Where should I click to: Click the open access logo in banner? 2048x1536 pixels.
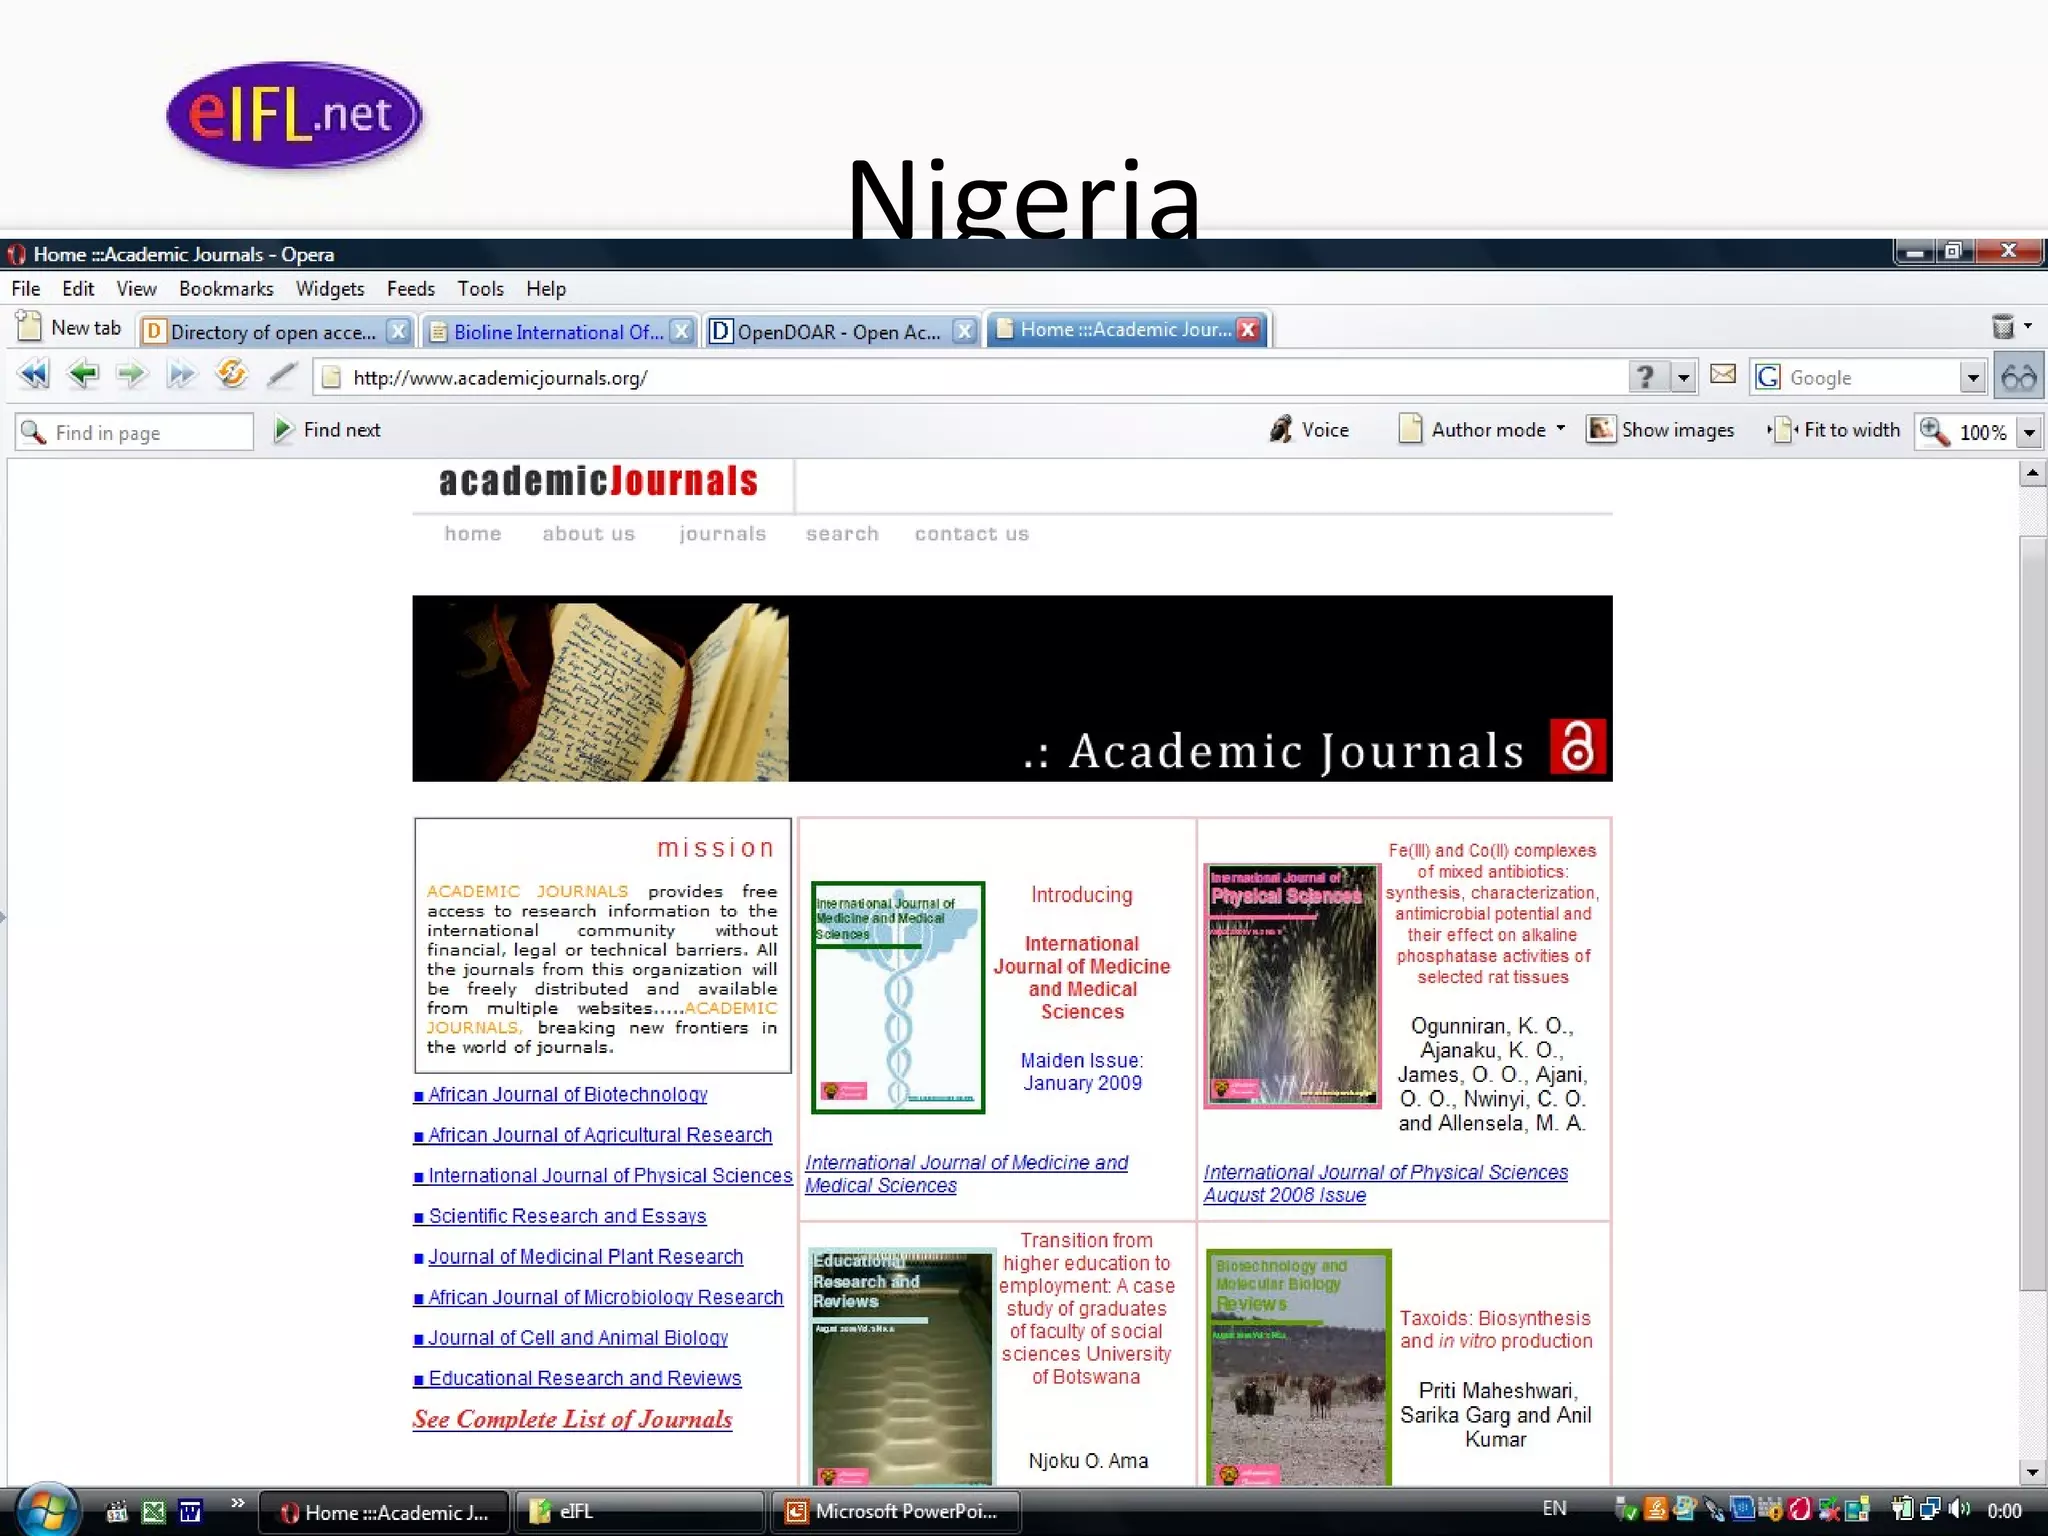point(1578,746)
